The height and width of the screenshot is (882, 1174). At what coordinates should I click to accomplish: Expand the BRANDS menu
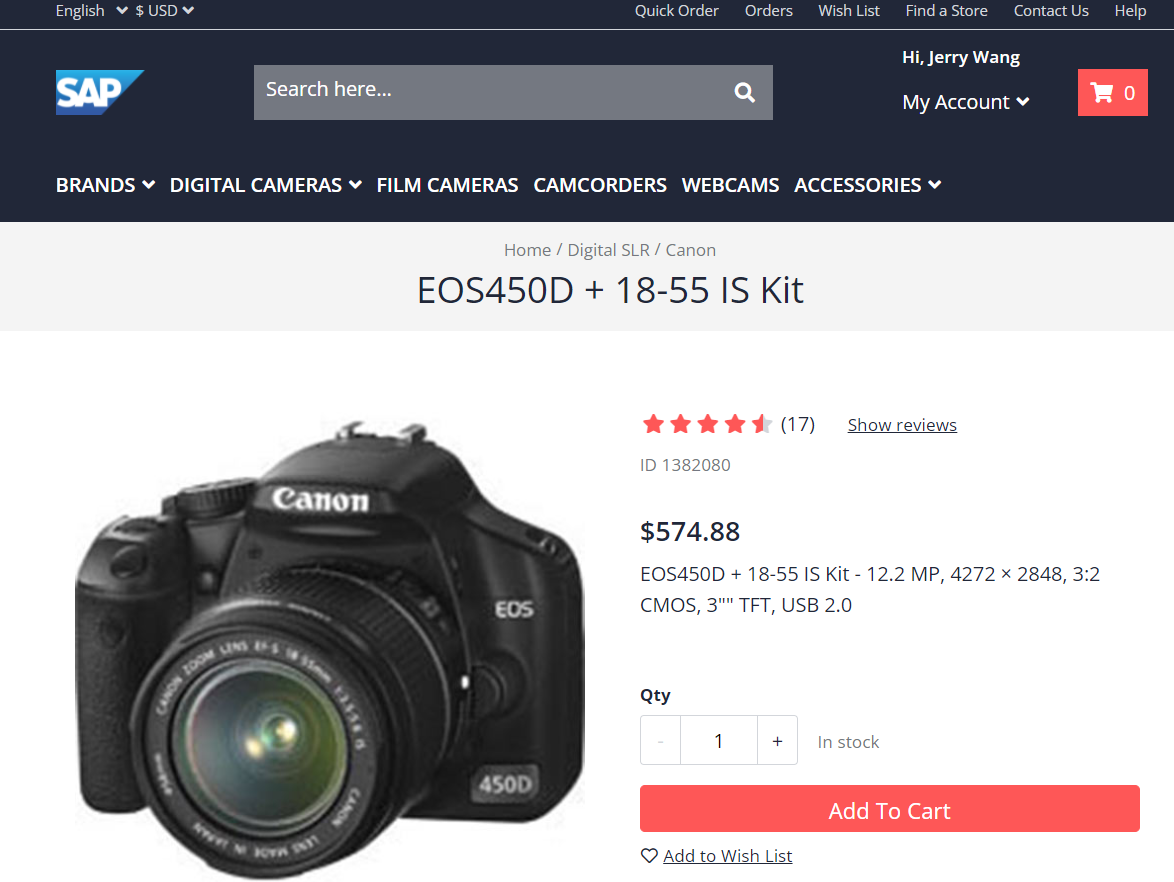pos(106,185)
